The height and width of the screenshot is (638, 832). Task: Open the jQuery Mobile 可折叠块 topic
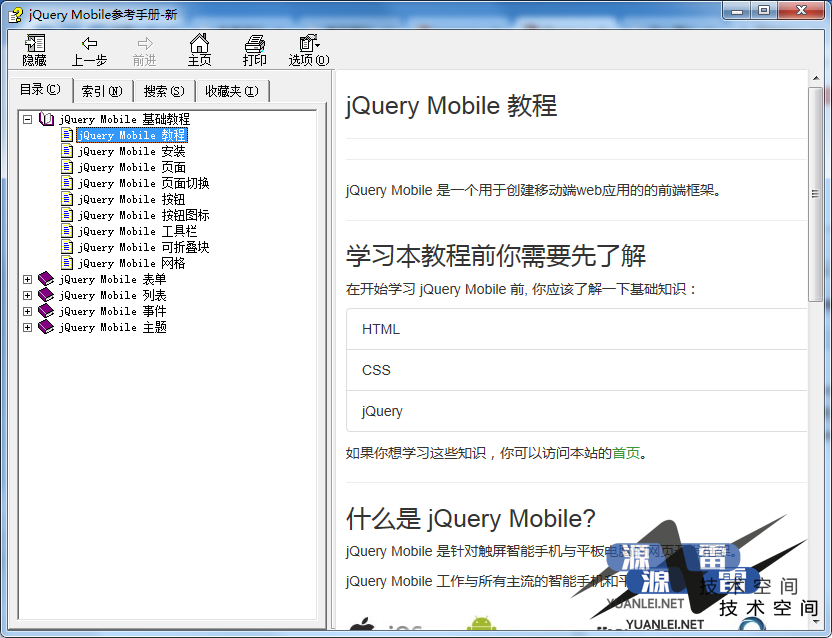(143, 247)
